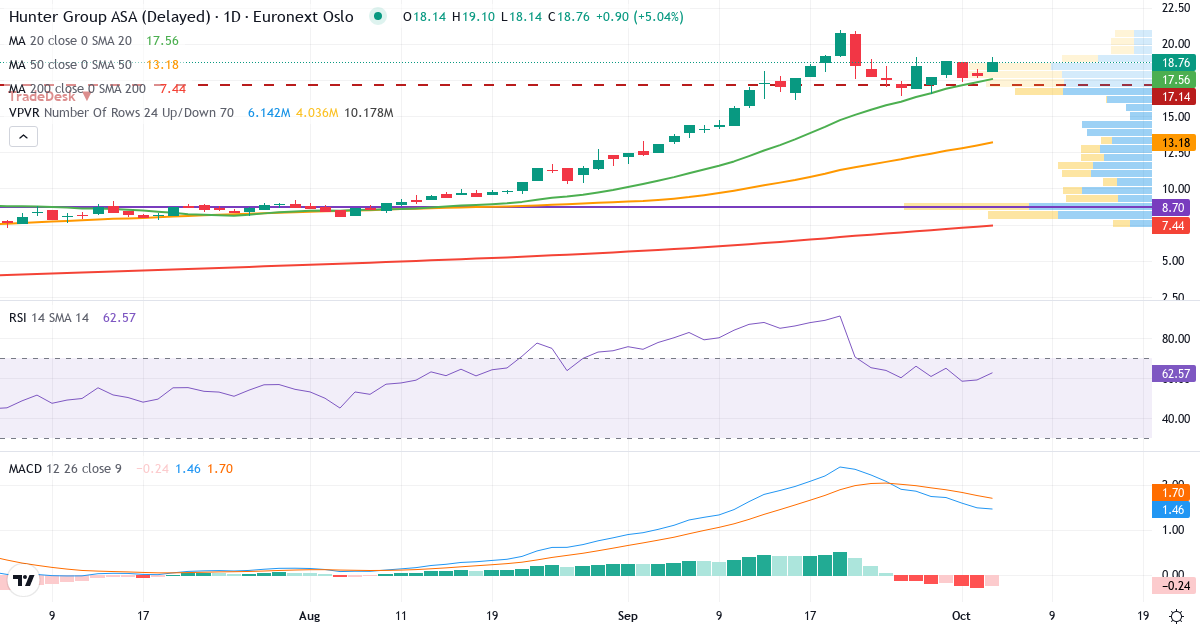Click the TradingView logo icon

[24, 580]
